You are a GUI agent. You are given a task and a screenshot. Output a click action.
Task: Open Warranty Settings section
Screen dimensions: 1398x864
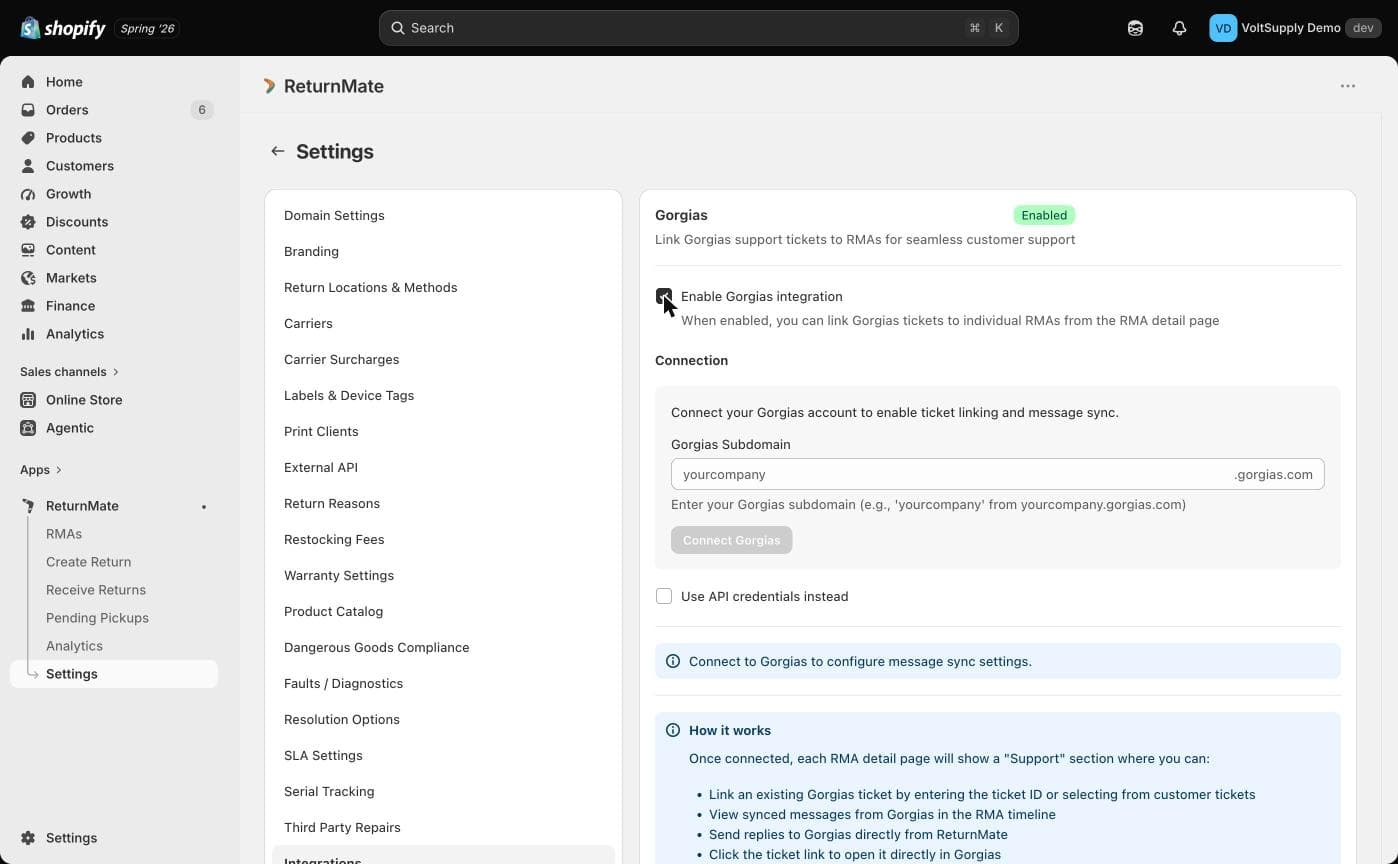pyautogui.click(x=339, y=575)
